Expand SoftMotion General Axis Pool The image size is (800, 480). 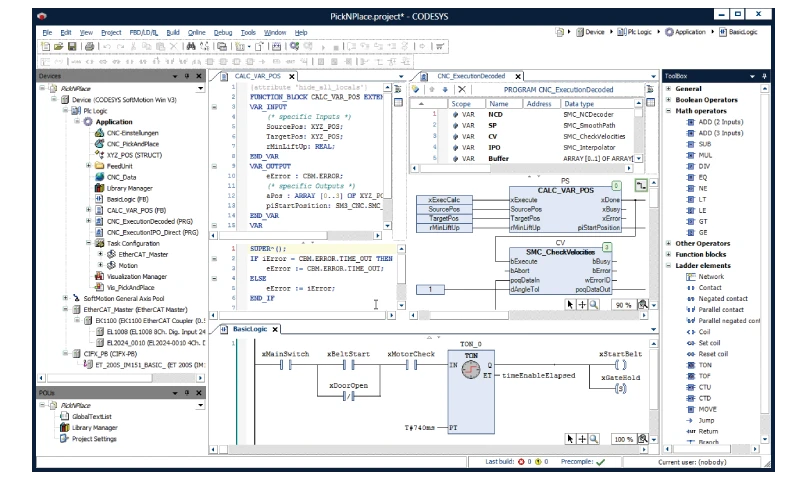pos(65,298)
